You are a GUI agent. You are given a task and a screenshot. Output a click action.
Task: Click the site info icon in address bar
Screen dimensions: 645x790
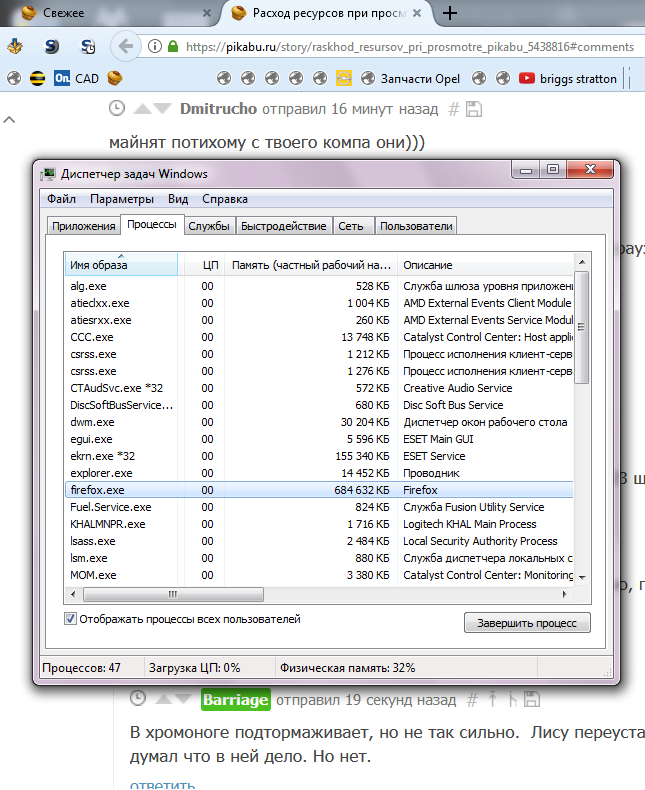[155, 47]
